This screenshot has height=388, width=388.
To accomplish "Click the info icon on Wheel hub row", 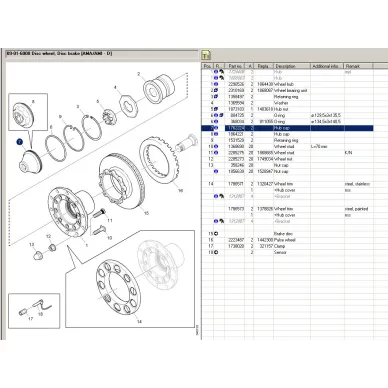I will 215,84.
